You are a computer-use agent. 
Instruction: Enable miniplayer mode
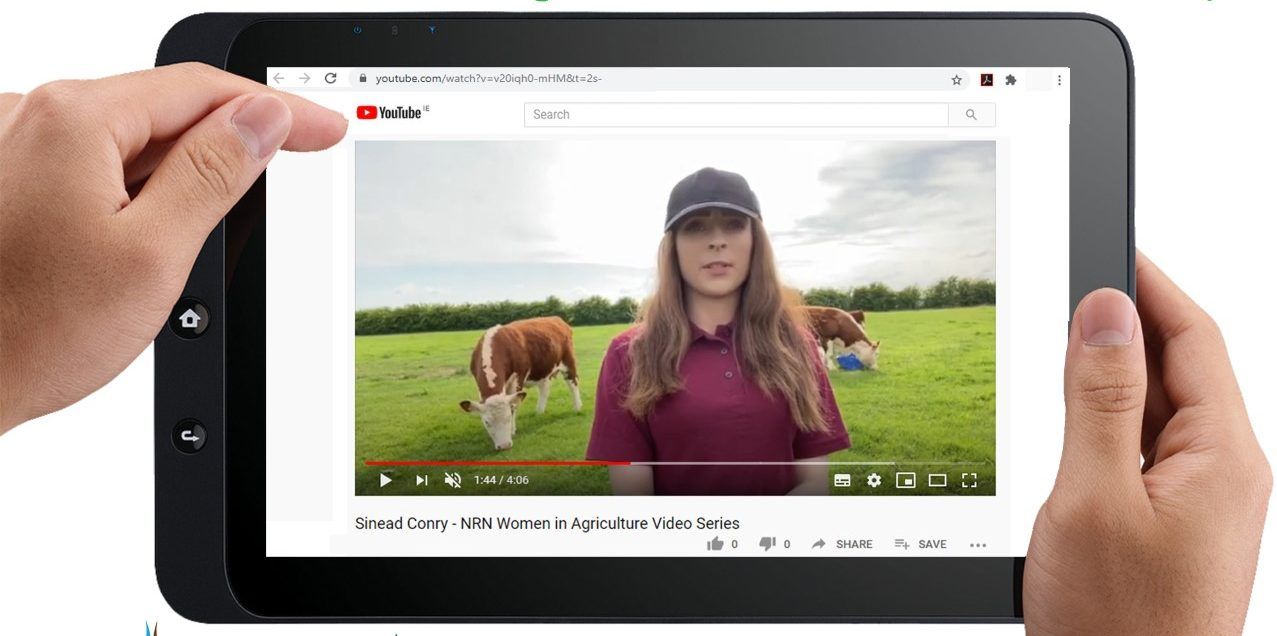click(x=906, y=480)
